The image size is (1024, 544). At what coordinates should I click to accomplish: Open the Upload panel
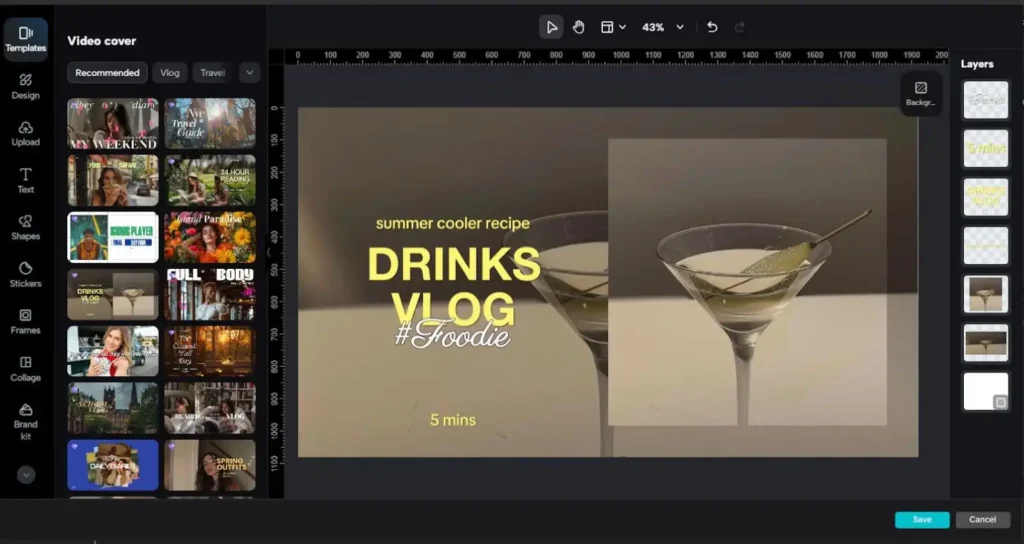point(25,133)
